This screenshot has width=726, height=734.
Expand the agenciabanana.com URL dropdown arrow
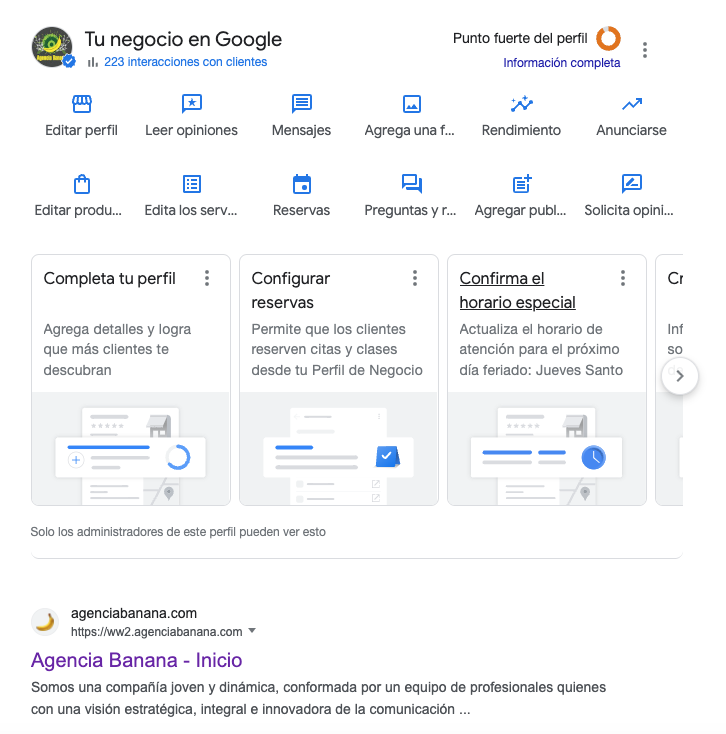252,631
